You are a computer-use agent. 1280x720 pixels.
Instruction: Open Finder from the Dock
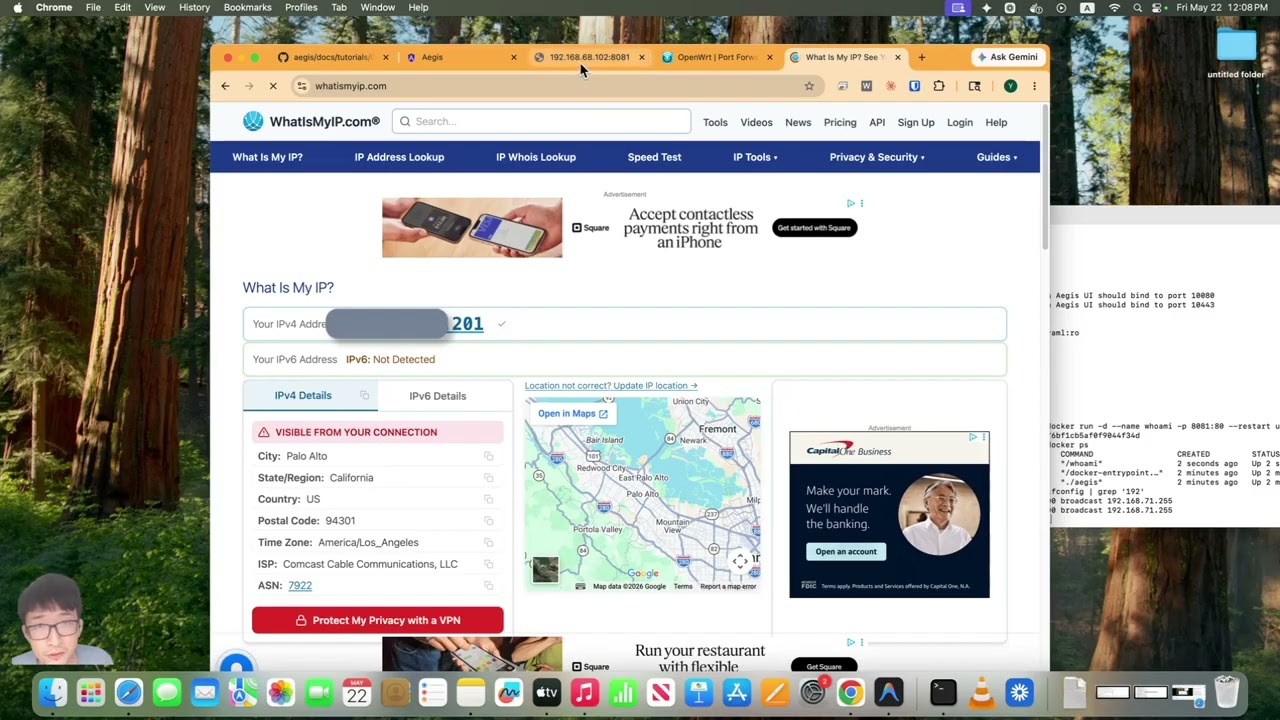(x=53, y=692)
